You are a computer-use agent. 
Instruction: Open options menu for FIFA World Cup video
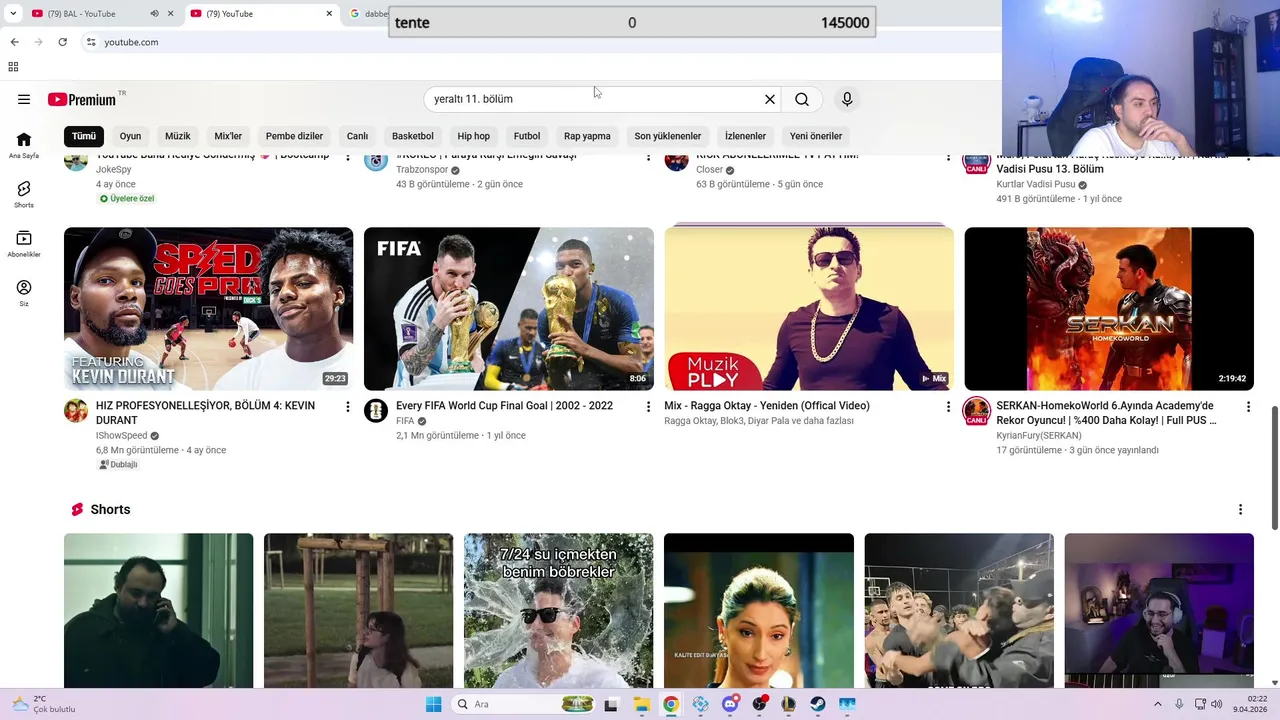click(x=648, y=407)
